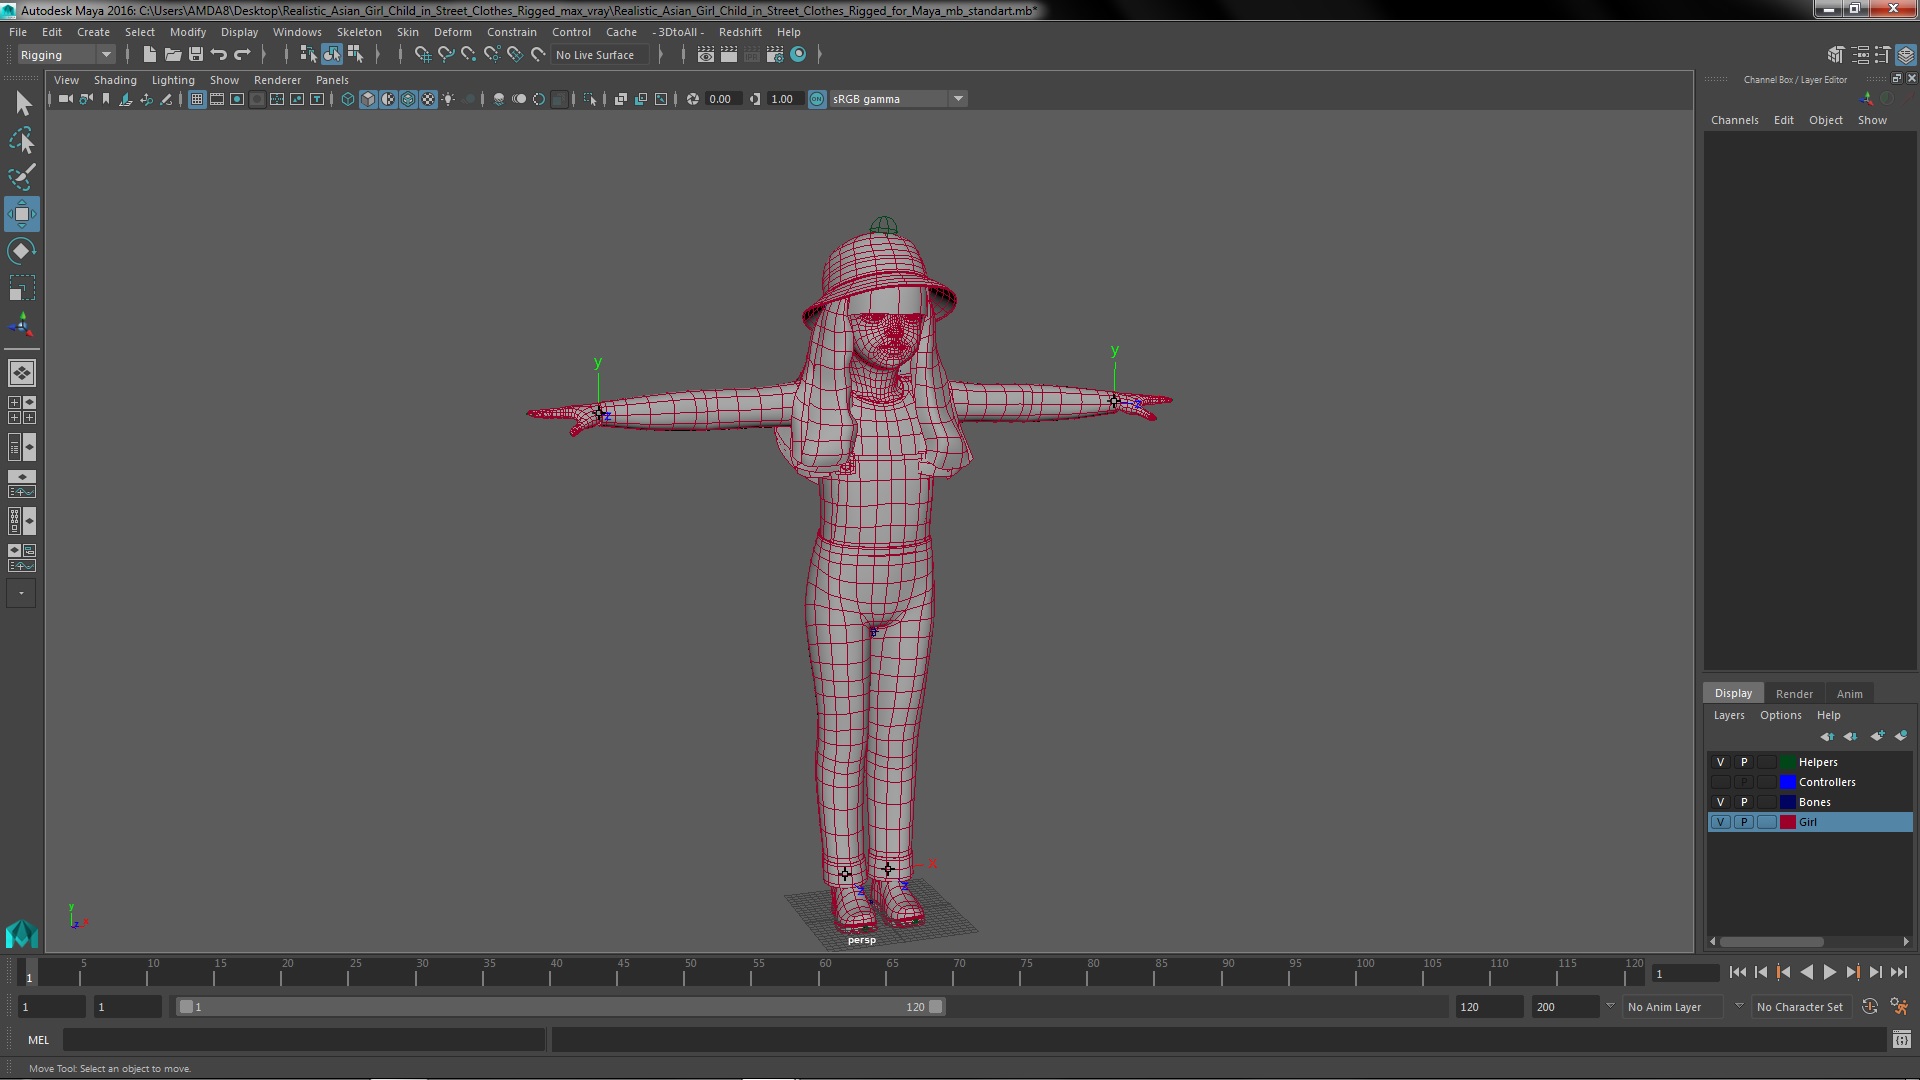Toggle playback P for Girl layer
The height and width of the screenshot is (1080, 1920).
click(1744, 822)
